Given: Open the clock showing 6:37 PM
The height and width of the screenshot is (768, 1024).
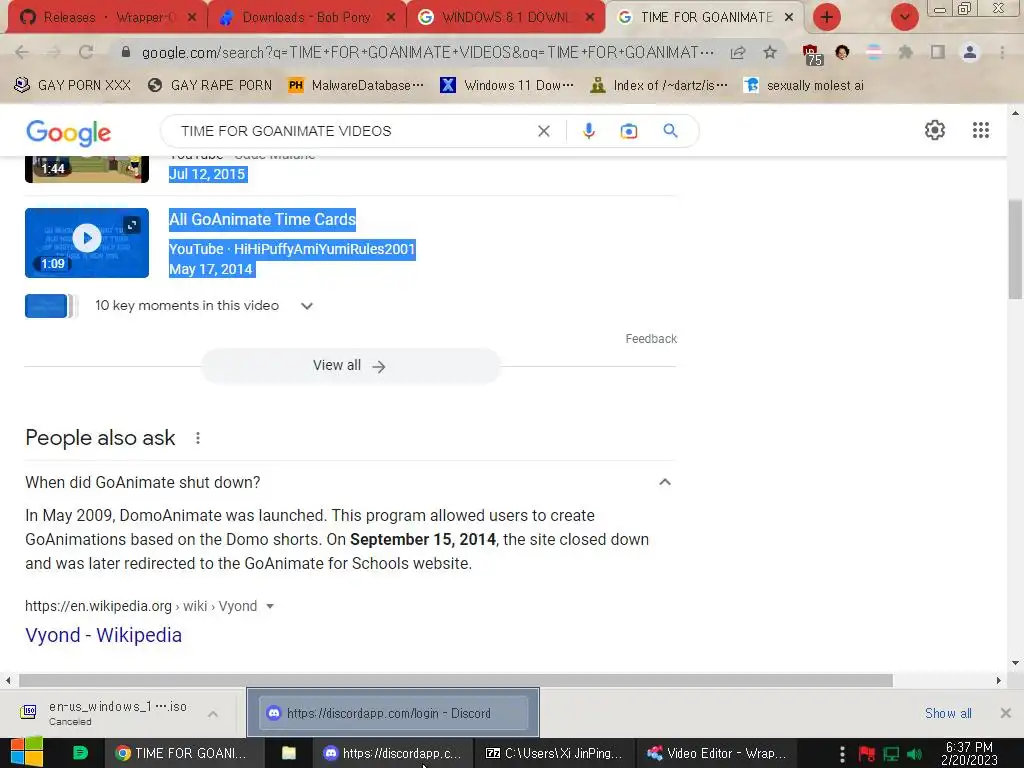Looking at the screenshot, I should click(x=969, y=753).
